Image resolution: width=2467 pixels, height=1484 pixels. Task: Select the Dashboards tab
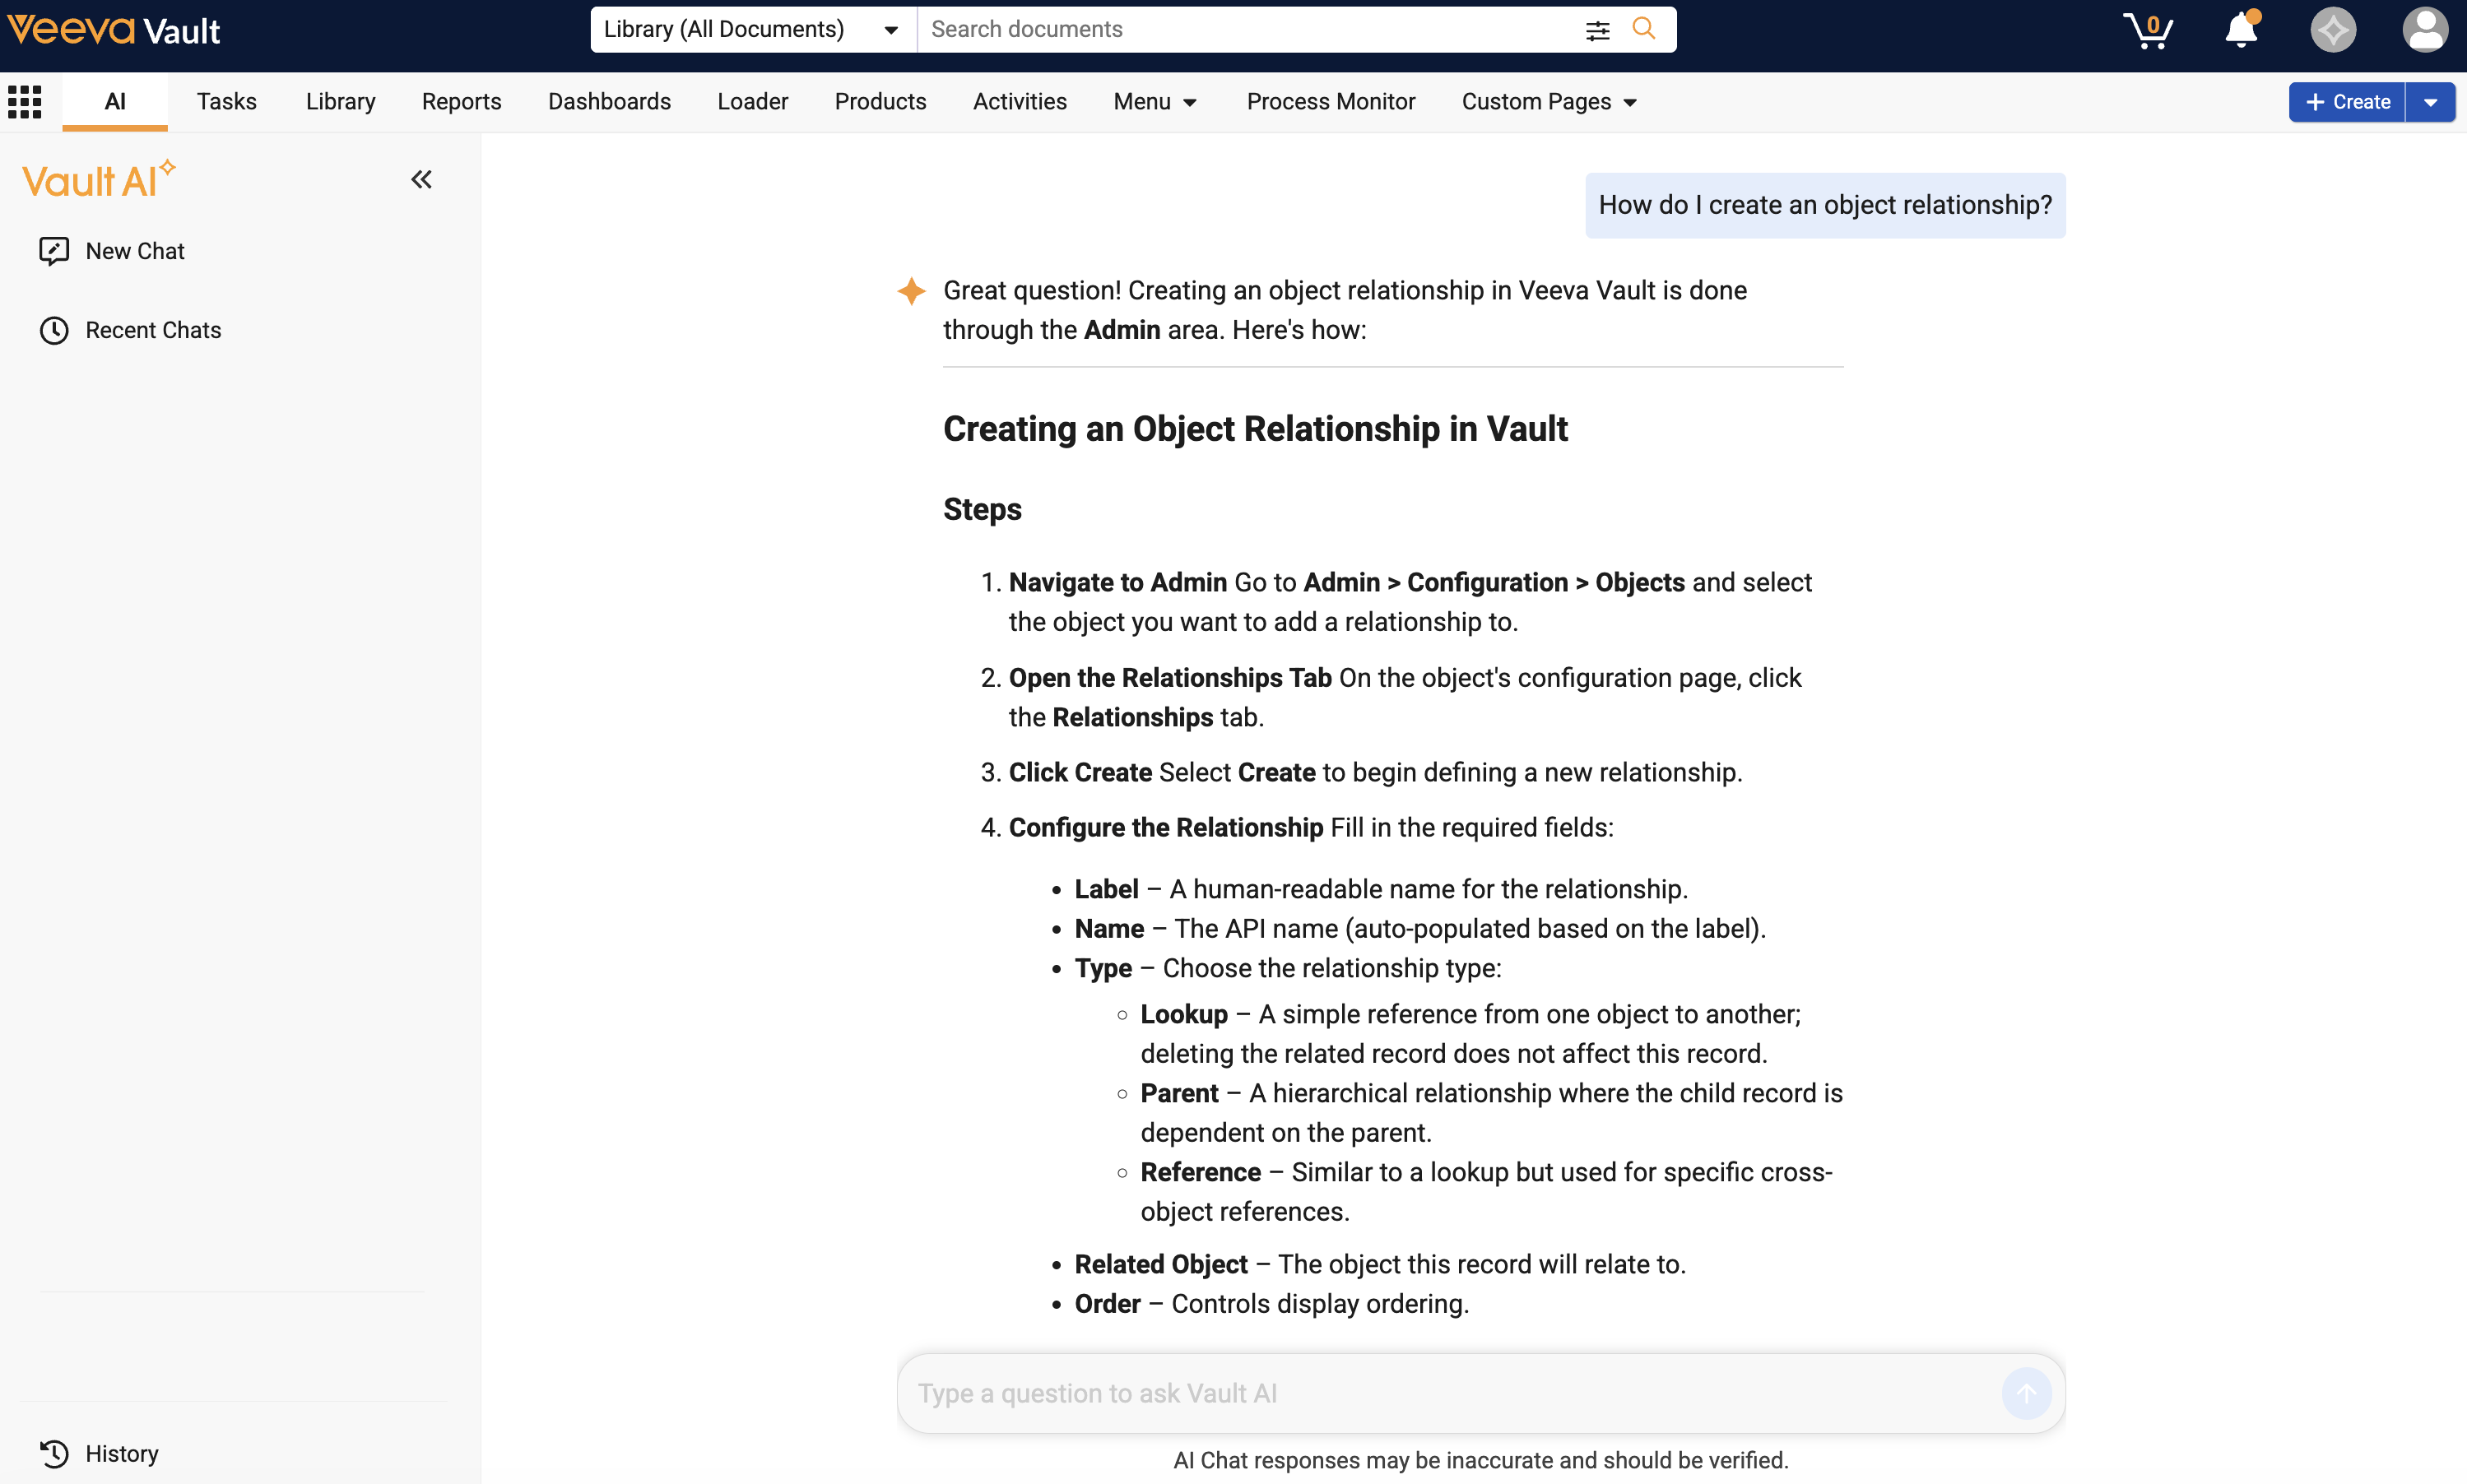[x=609, y=102]
